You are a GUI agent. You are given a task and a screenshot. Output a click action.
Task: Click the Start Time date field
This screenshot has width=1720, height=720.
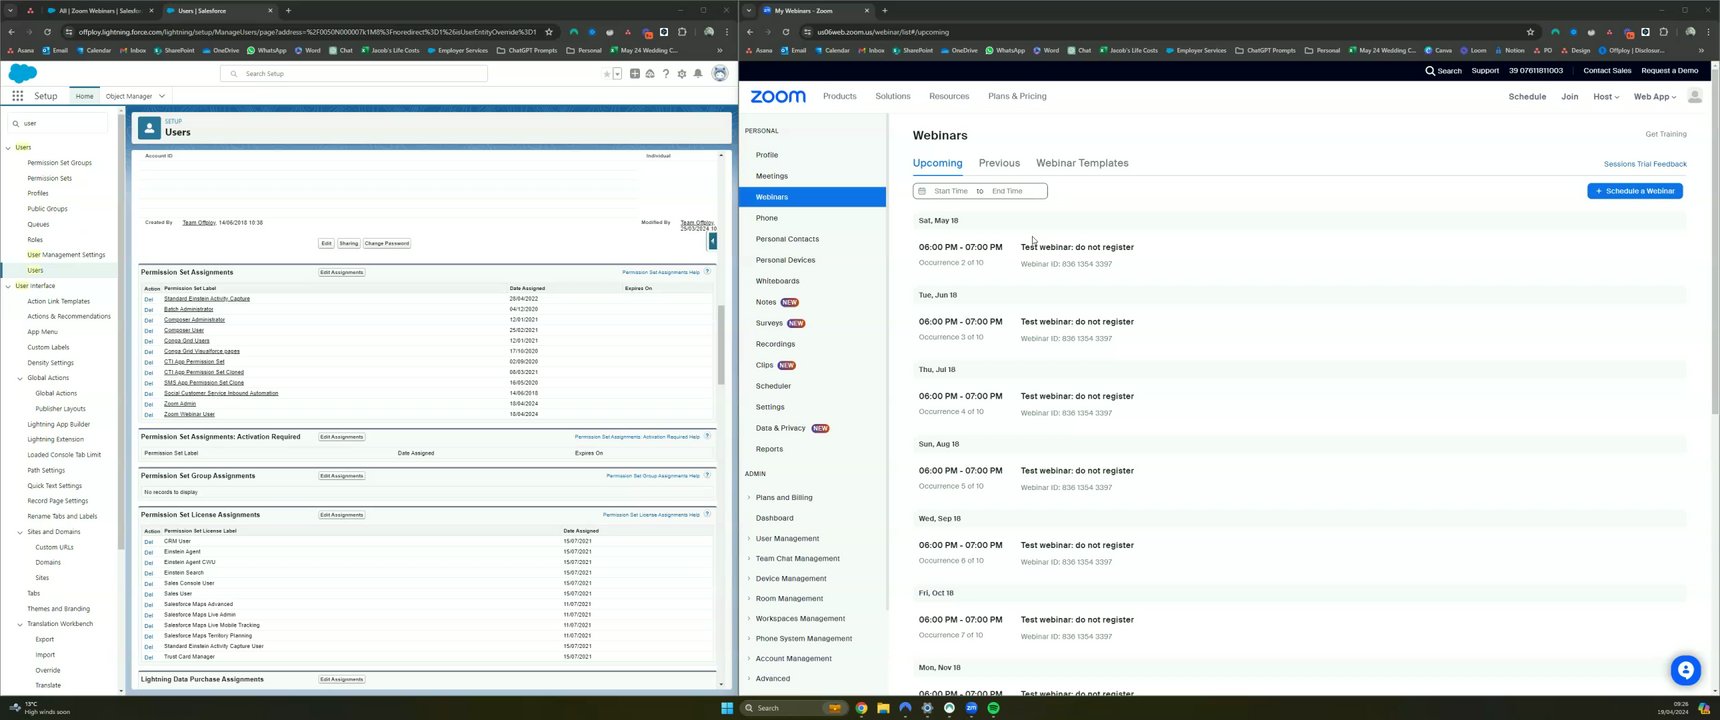[951, 191]
